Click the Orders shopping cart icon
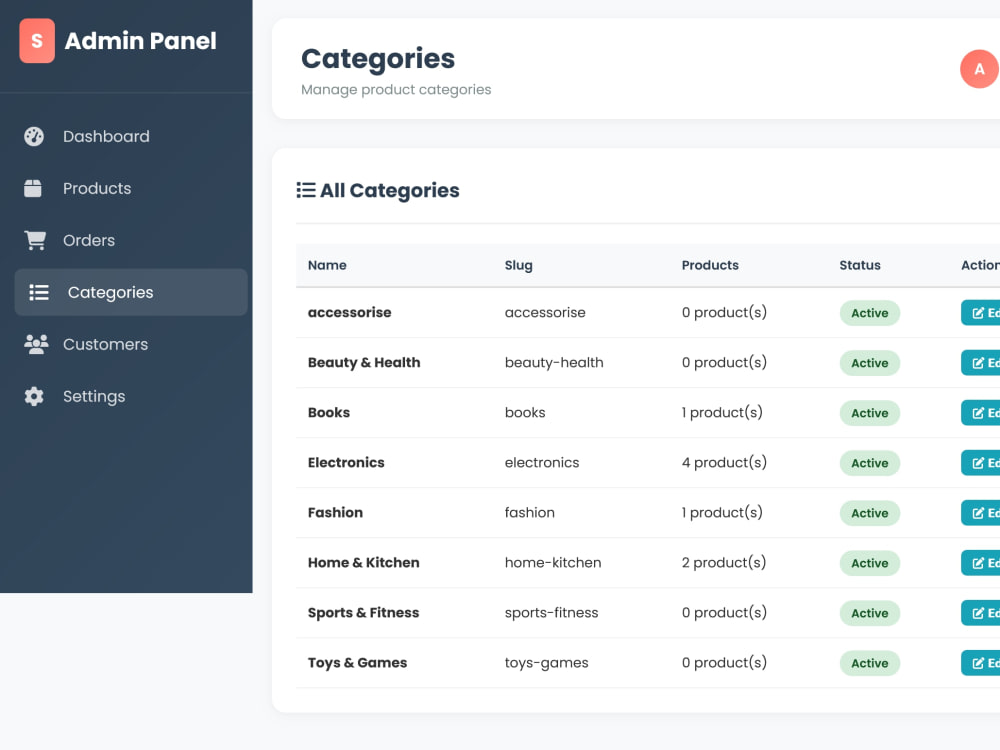 (35, 240)
